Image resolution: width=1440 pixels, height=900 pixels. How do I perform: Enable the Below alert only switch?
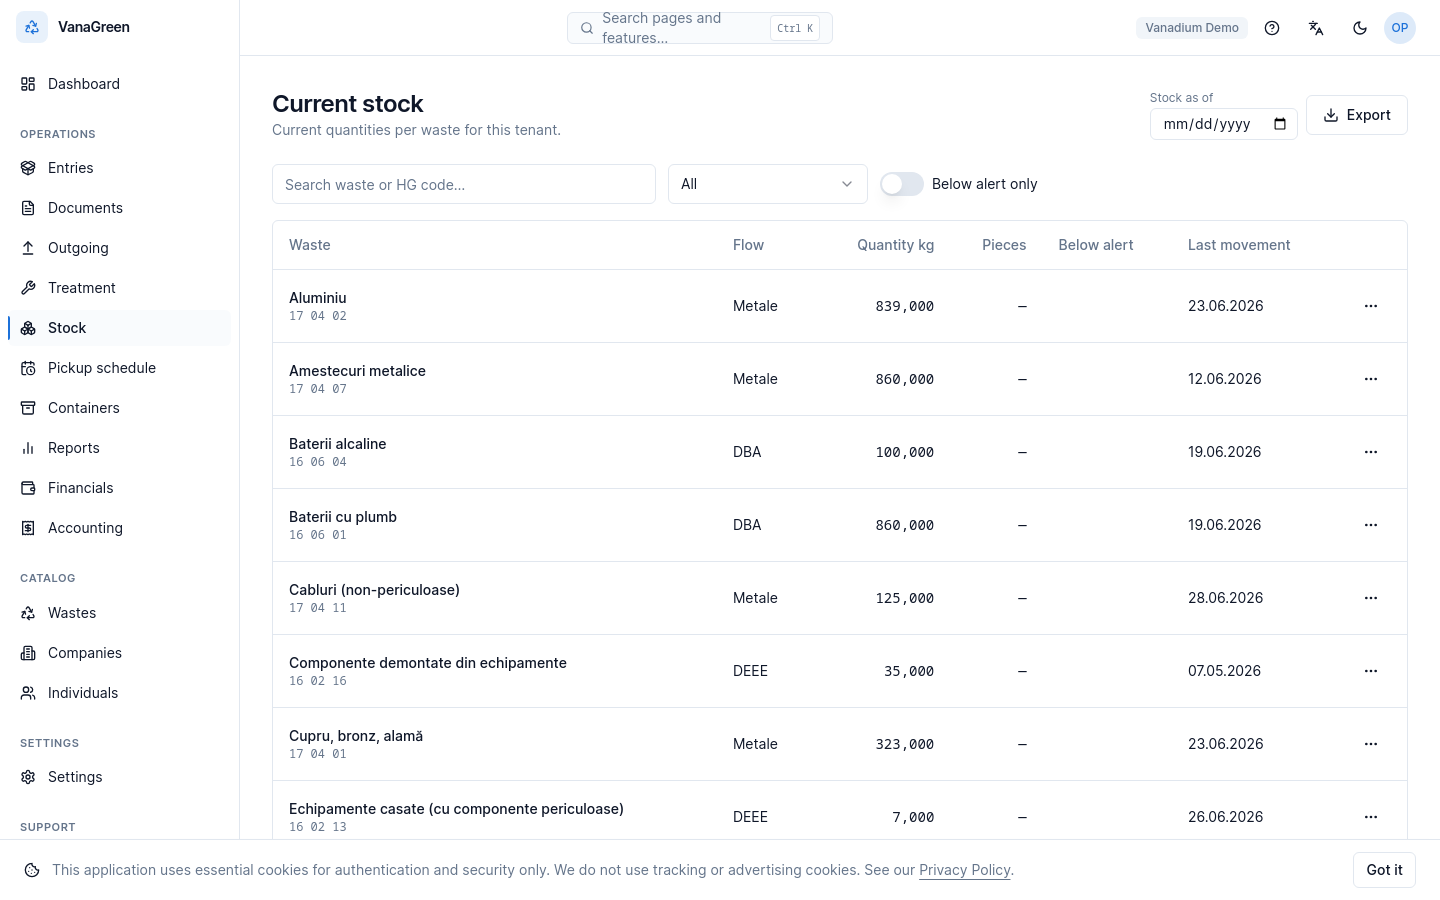coord(902,184)
